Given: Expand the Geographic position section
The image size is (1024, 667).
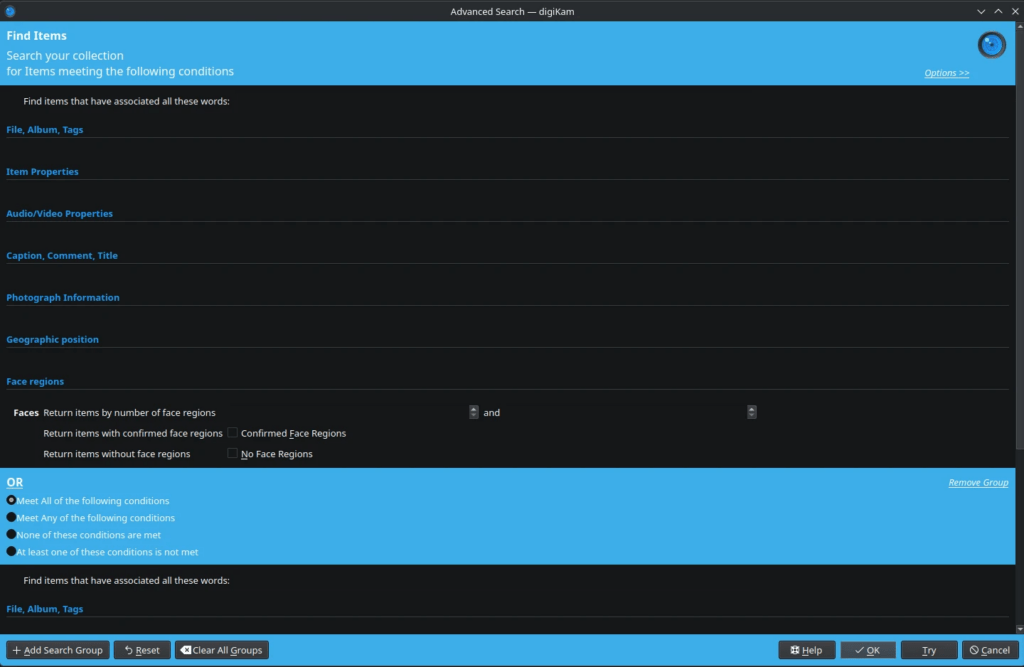Looking at the screenshot, I should pyautogui.click(x=52, y=339).
